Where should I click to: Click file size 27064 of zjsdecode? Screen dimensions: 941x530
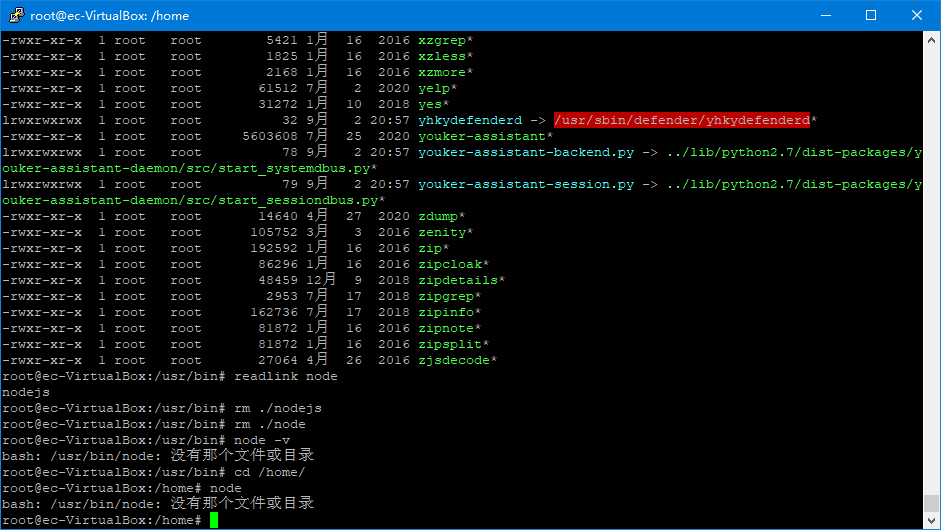tap(278, 360)
